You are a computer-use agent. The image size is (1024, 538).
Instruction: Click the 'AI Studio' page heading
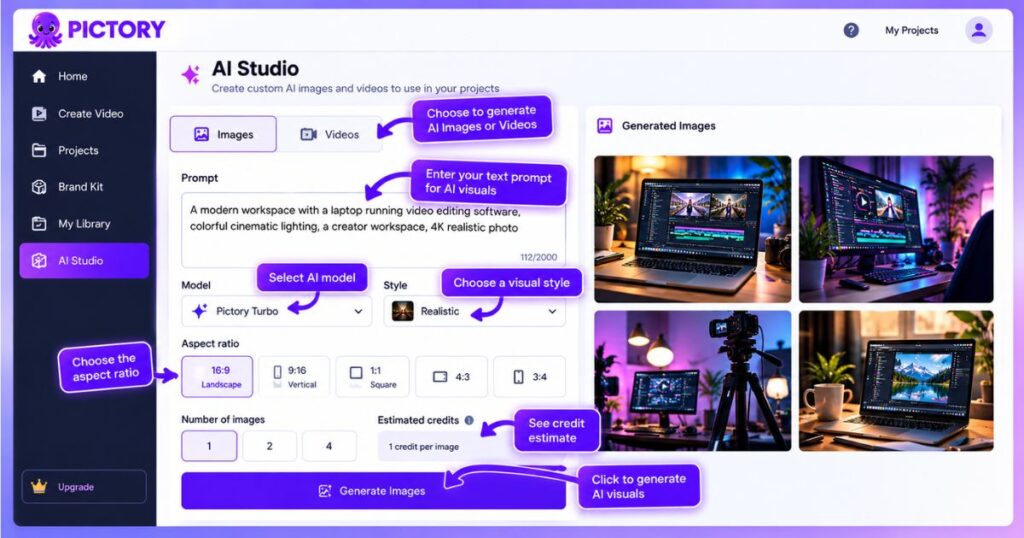coord(255,69)
